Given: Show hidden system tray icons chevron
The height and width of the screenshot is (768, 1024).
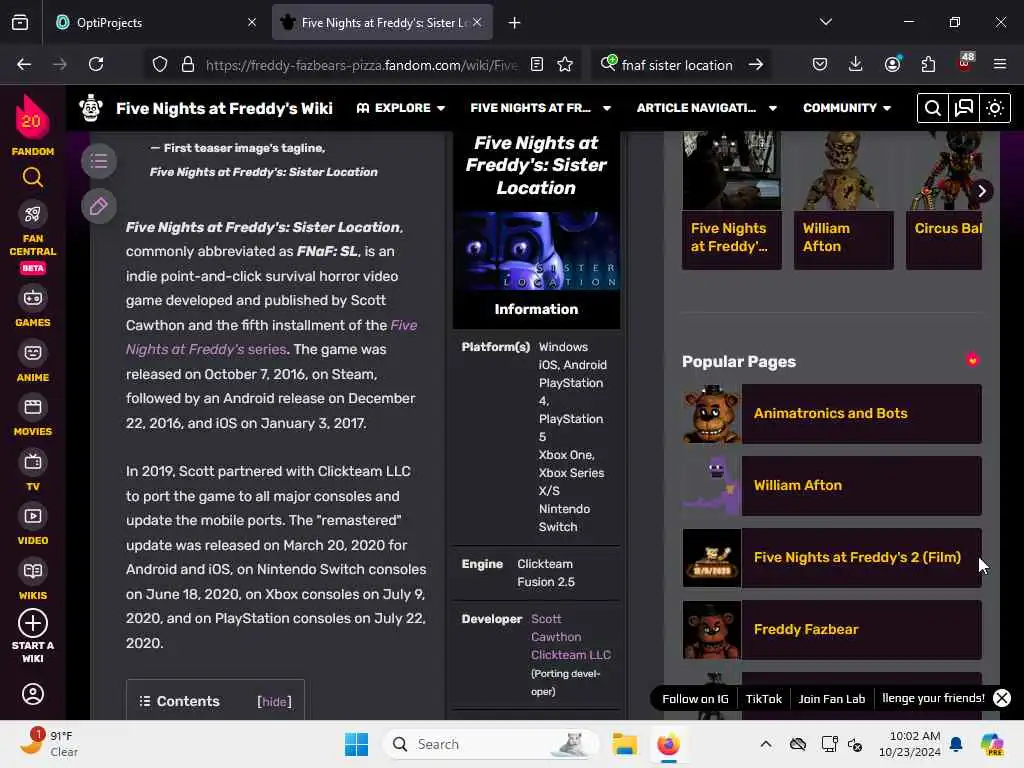Looking at the screenshot, I should [766, 744].
